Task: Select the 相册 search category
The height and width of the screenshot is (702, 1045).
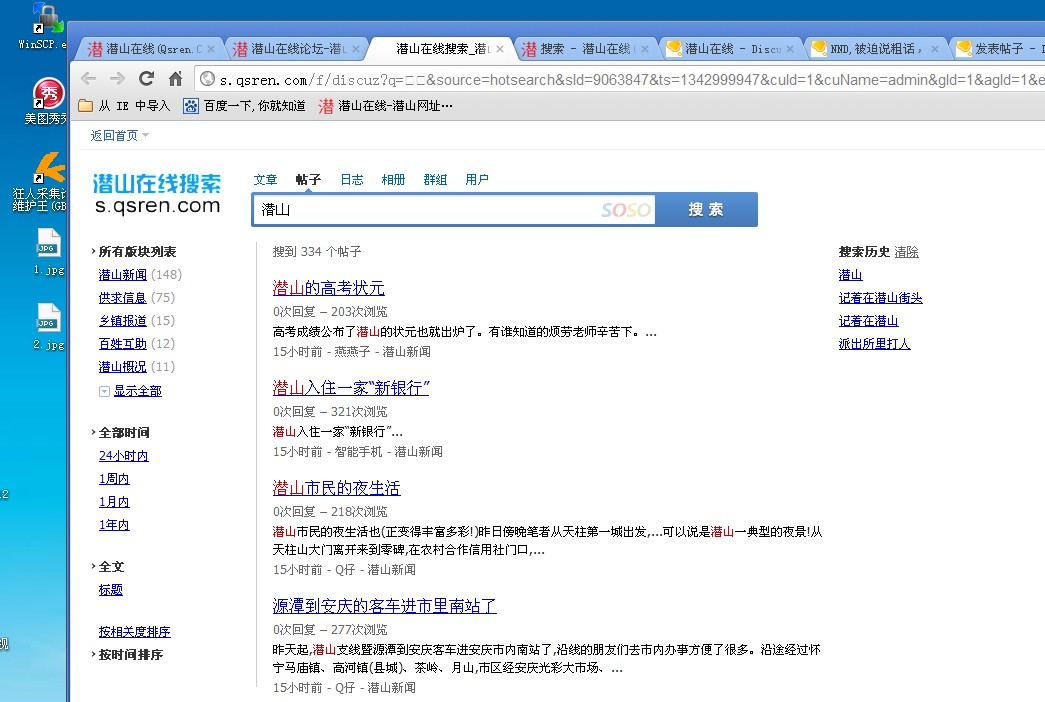Action: pyautogui.click(x=393, y=179)
